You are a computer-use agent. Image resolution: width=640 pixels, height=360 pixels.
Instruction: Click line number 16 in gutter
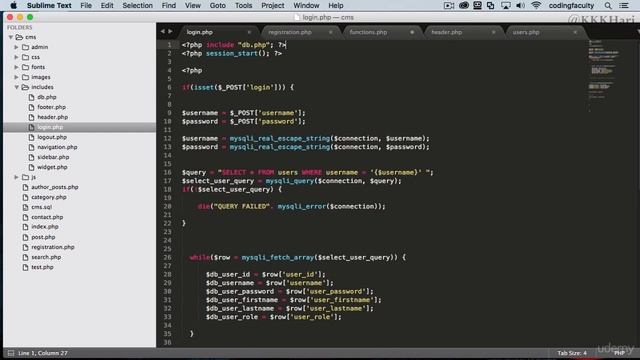click(167, 172)
